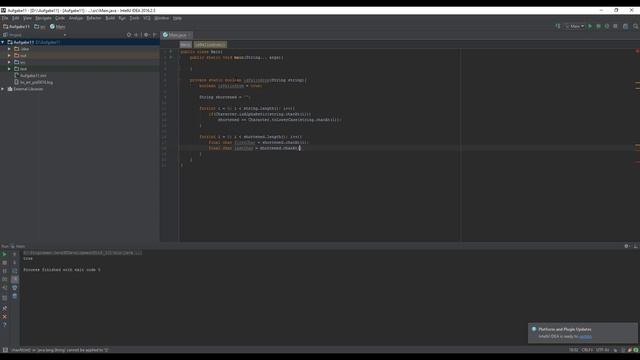640x360 pixels.
Task: Click the line separator CRLF in the status bar
Action: [x=587, y=350]
